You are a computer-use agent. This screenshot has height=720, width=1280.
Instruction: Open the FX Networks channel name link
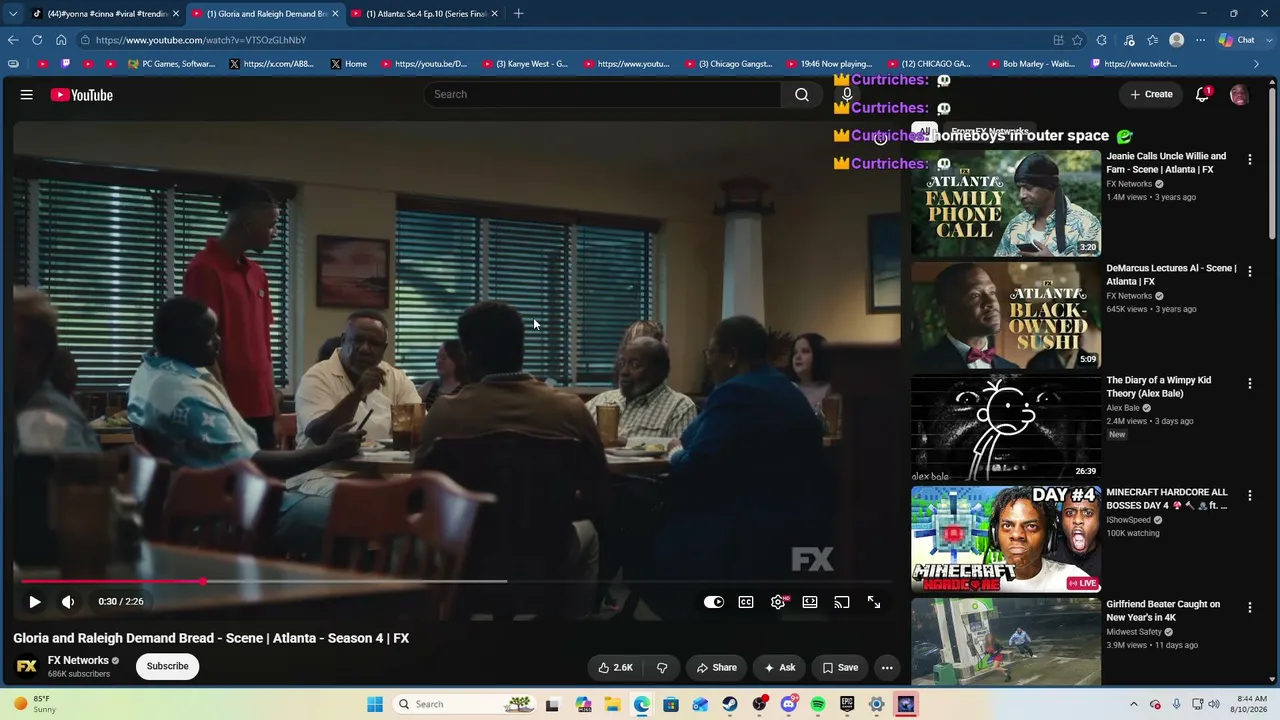click(x=78, y=660)
